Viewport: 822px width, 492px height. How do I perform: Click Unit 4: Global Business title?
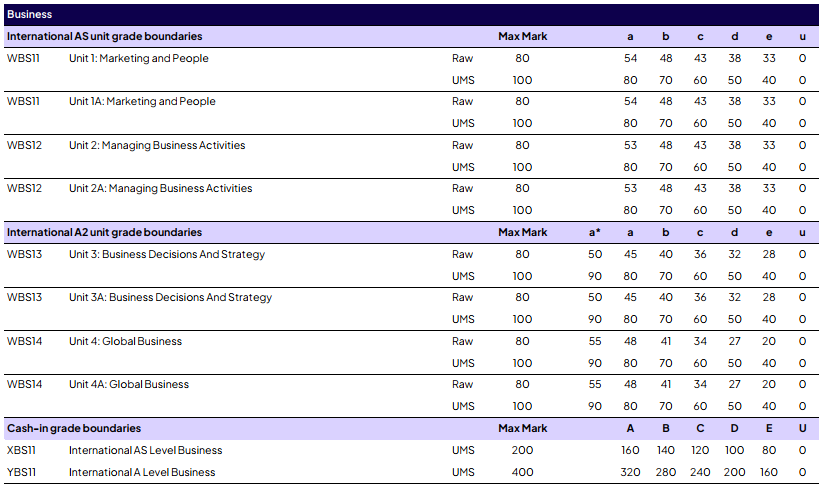point(125,341)
